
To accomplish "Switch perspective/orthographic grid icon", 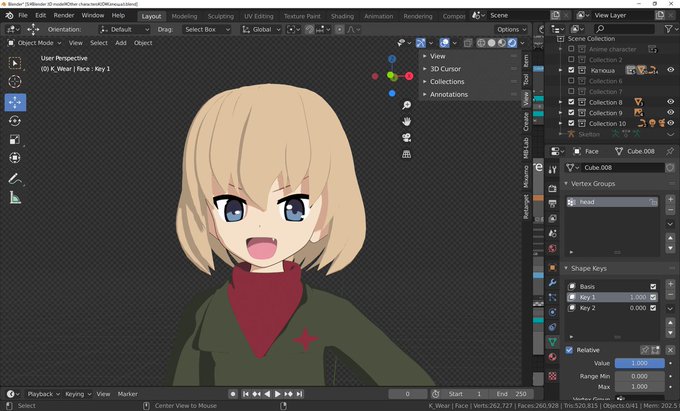I will (406, 154).
